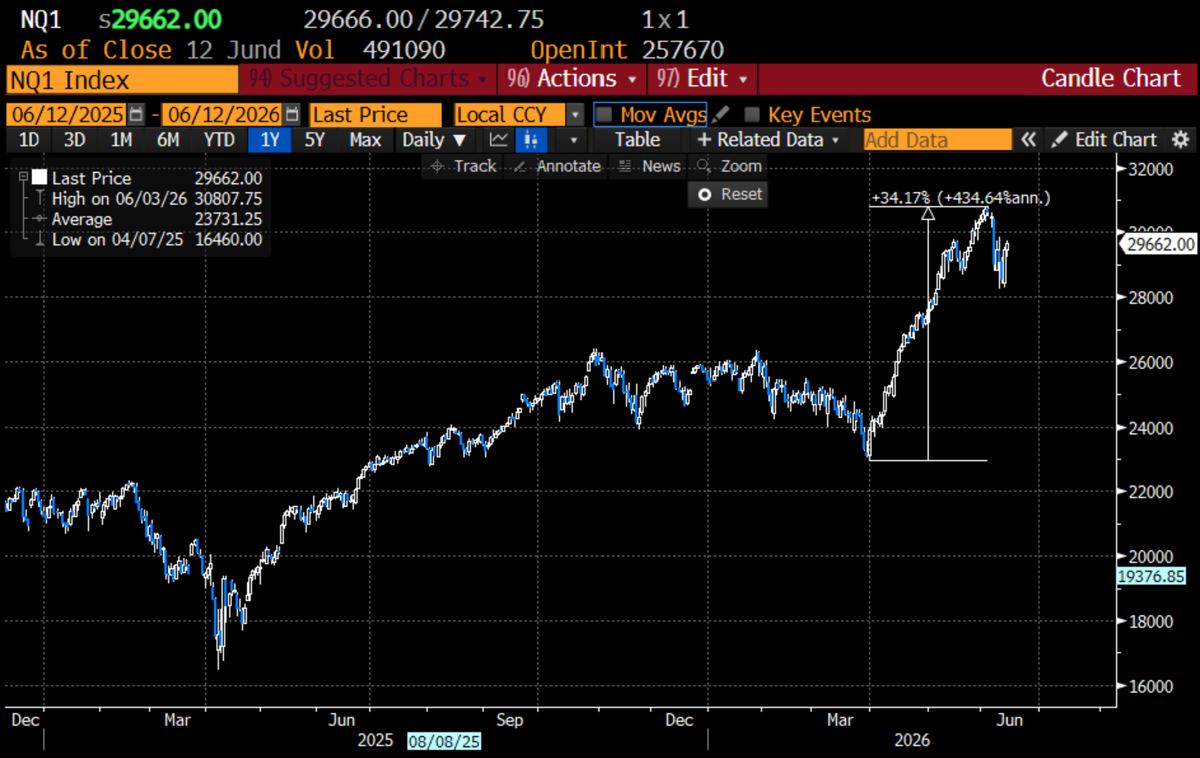Switch to Table view
This screenshot has width=1200, height=758.
tap(637, 140)
